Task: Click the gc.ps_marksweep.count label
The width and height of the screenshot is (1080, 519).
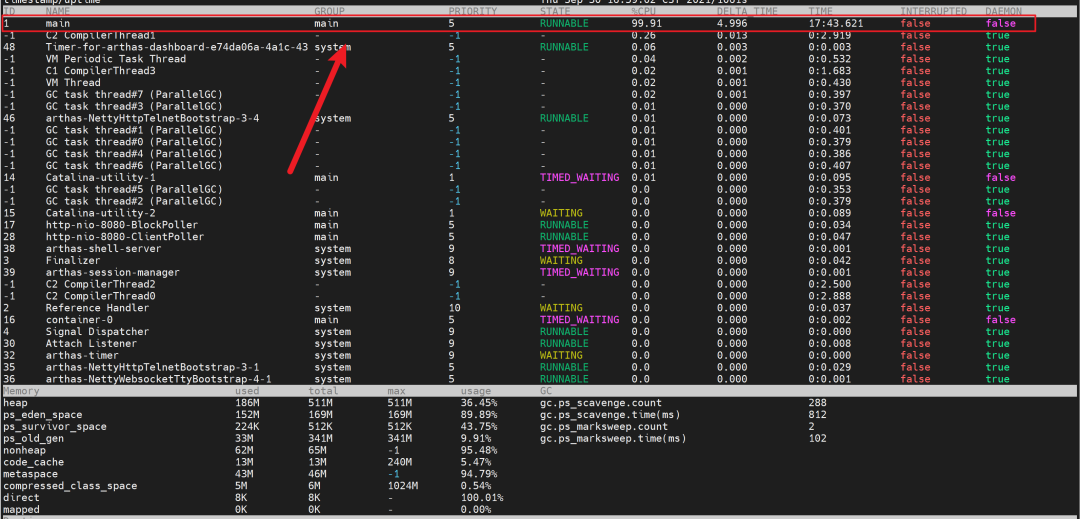Action: coord(603,427)
